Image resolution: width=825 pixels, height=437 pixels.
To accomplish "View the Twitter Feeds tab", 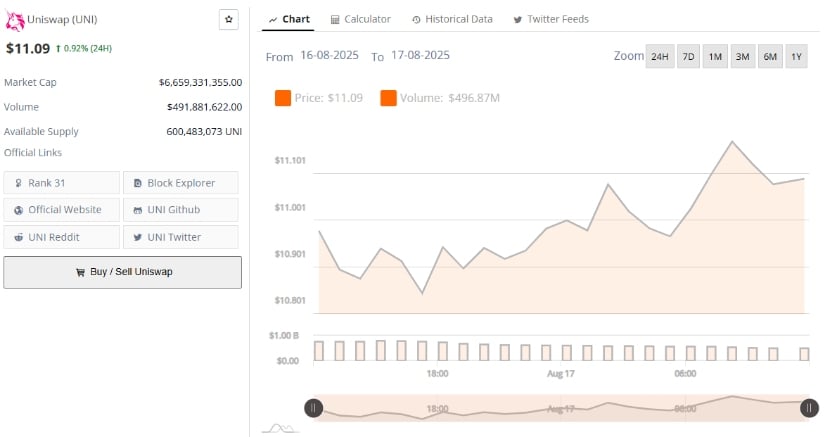I will pos(551,19).
